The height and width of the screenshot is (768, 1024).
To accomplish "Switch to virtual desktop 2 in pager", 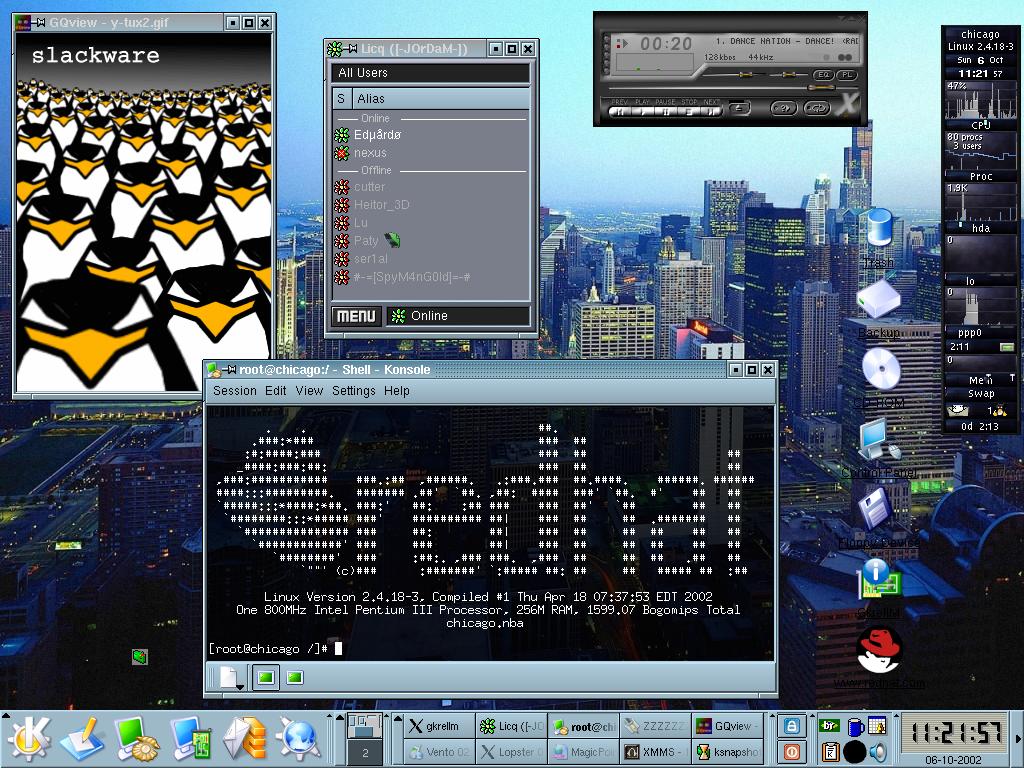I will click(365, 752).
